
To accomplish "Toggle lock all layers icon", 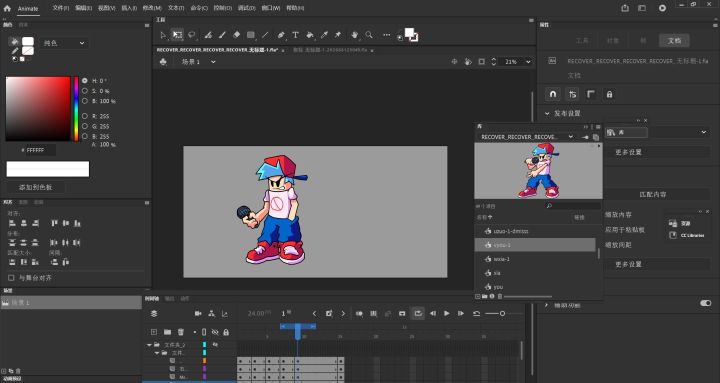I will [226, 332].
